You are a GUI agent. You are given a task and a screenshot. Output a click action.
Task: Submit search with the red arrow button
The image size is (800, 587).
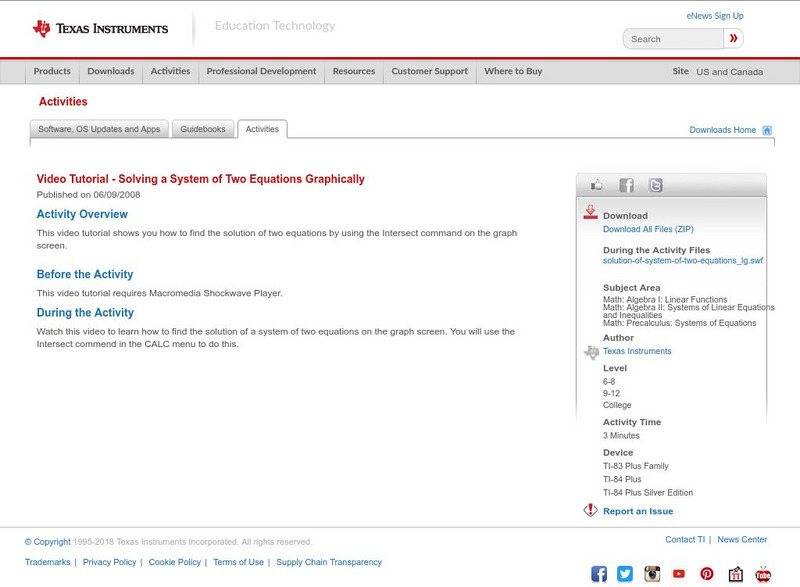point(733,38)
